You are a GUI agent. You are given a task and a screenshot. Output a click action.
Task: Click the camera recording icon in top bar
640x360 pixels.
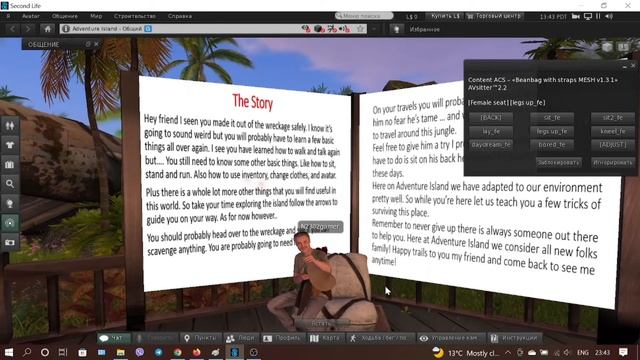tap(576, 16)
